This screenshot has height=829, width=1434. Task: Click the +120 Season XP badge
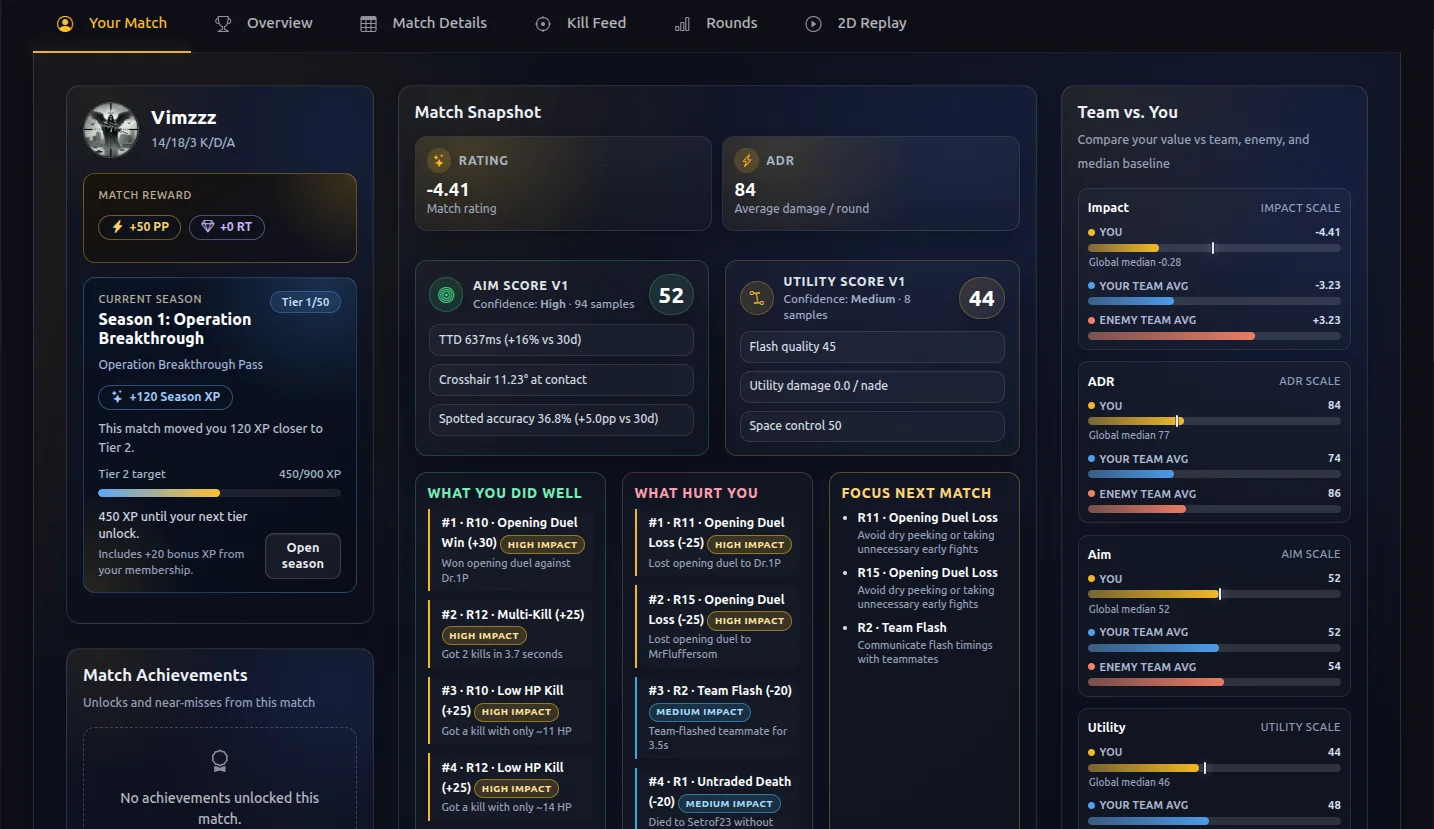[165, 397]
